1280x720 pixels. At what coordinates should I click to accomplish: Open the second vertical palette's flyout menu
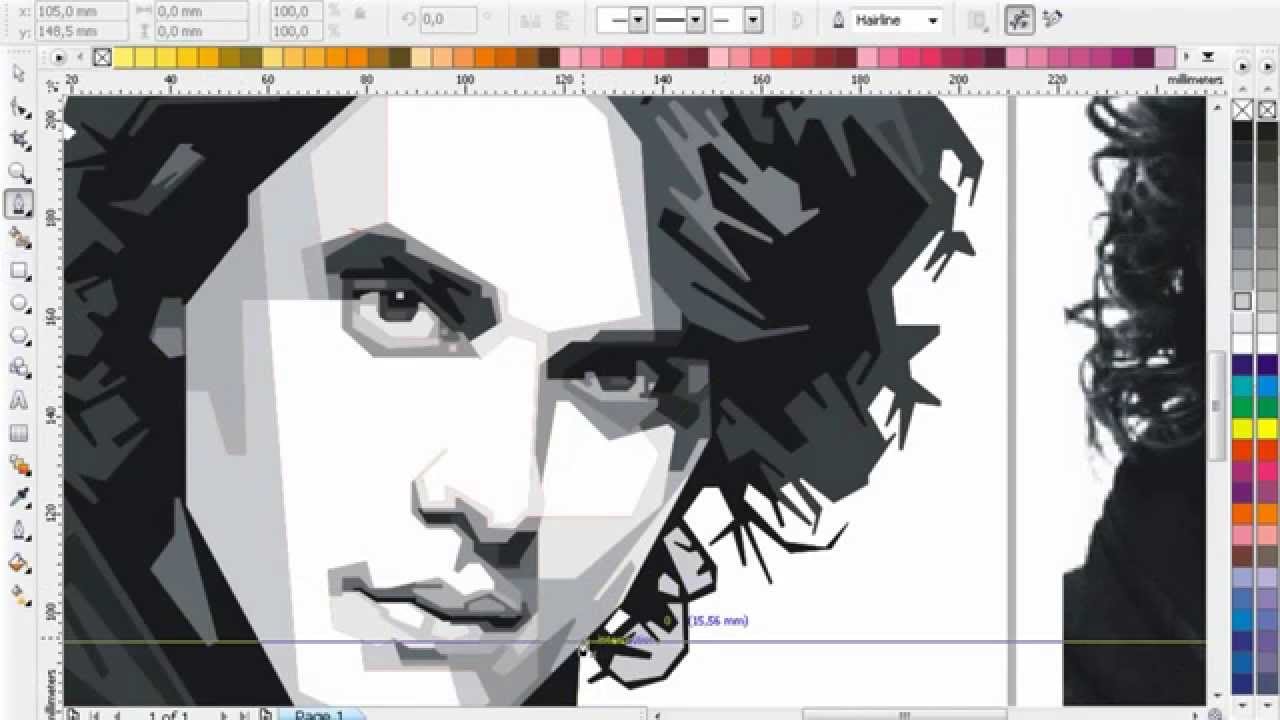tap(1268, 69)
